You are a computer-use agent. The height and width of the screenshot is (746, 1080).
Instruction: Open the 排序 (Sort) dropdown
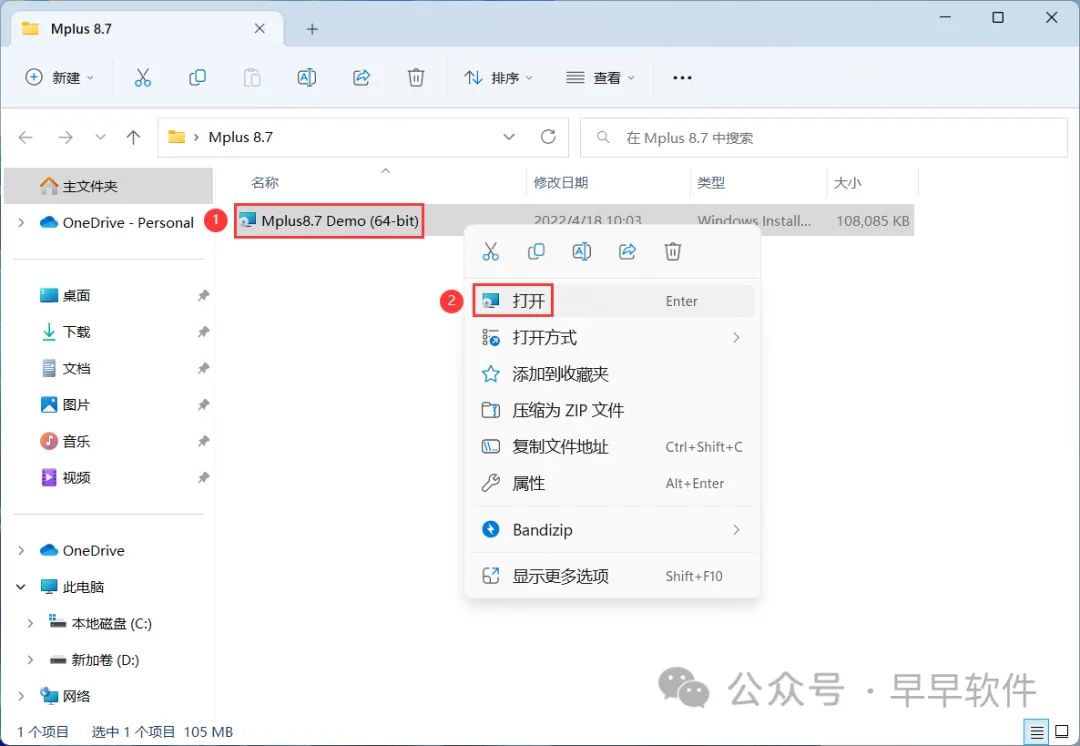click(499, 78)
